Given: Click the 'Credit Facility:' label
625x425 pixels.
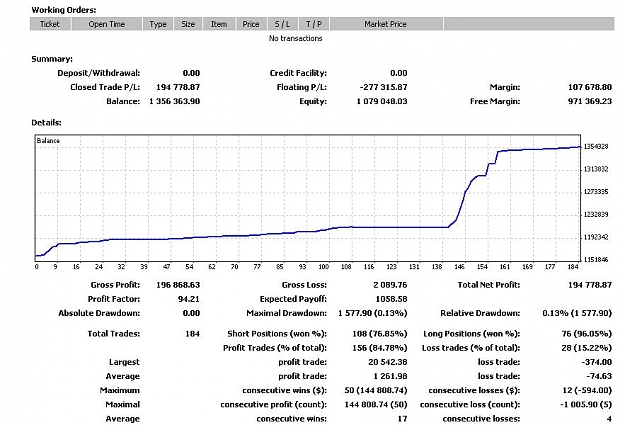Looking at the screenshot, I should tap(298, 73).
